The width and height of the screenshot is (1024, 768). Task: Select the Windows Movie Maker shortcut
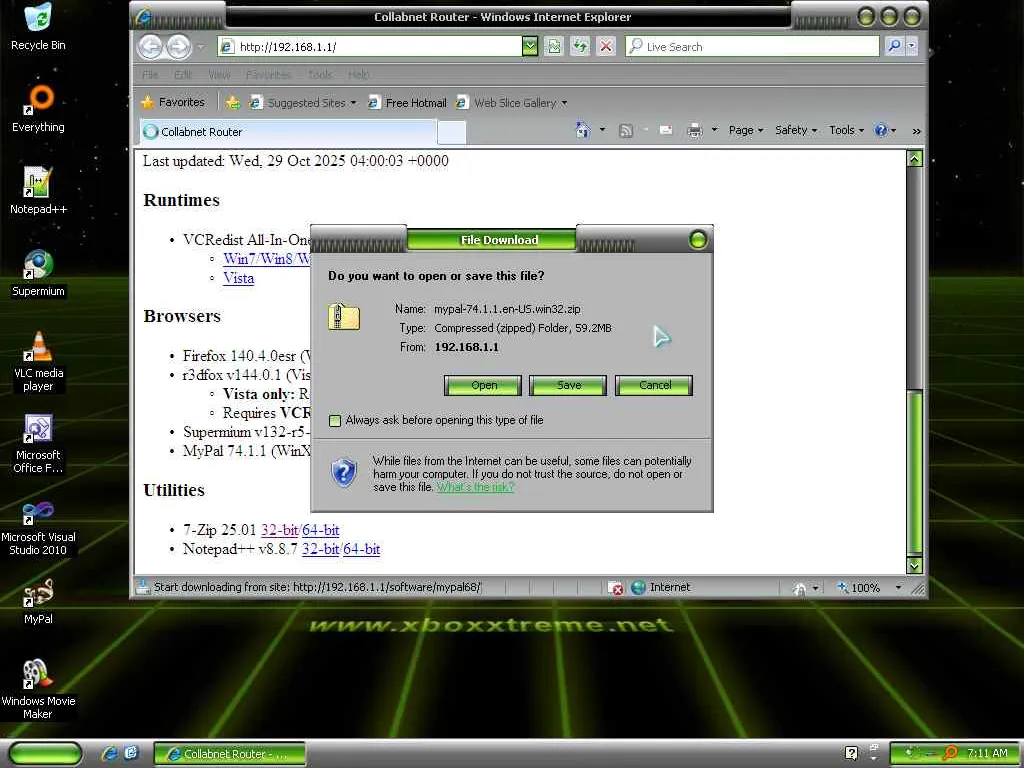[x=38, y=690]
